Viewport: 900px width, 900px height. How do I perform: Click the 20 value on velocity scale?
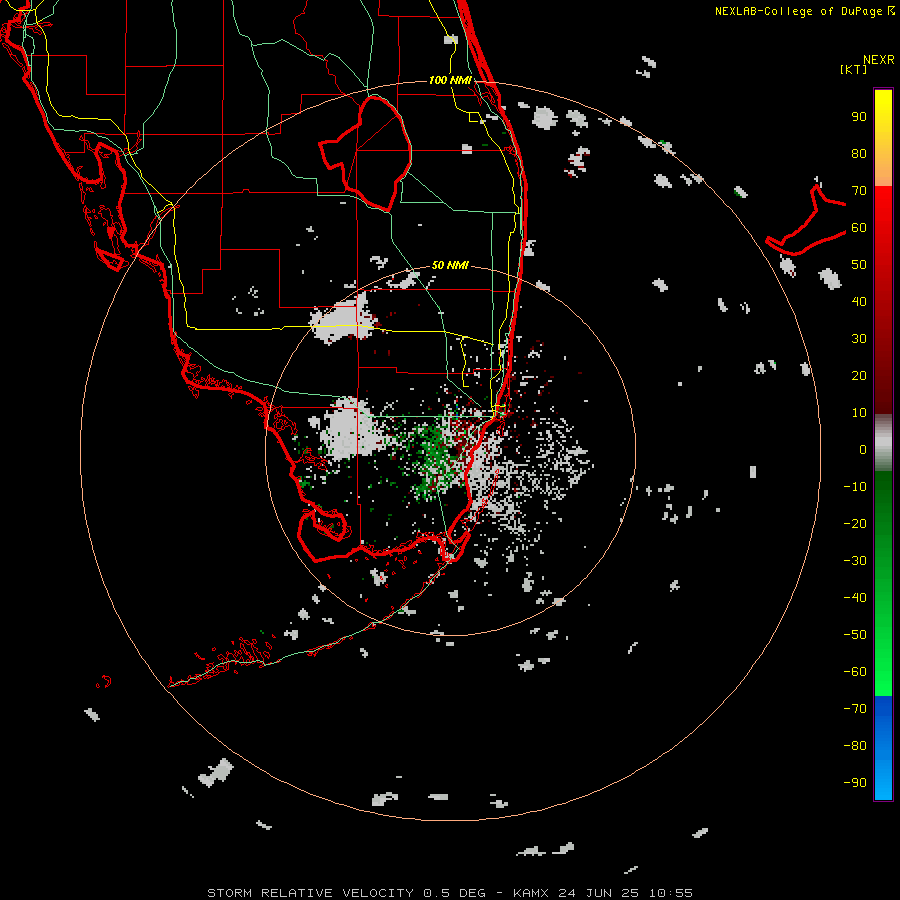pyautogui.click(x=859, y=375)
